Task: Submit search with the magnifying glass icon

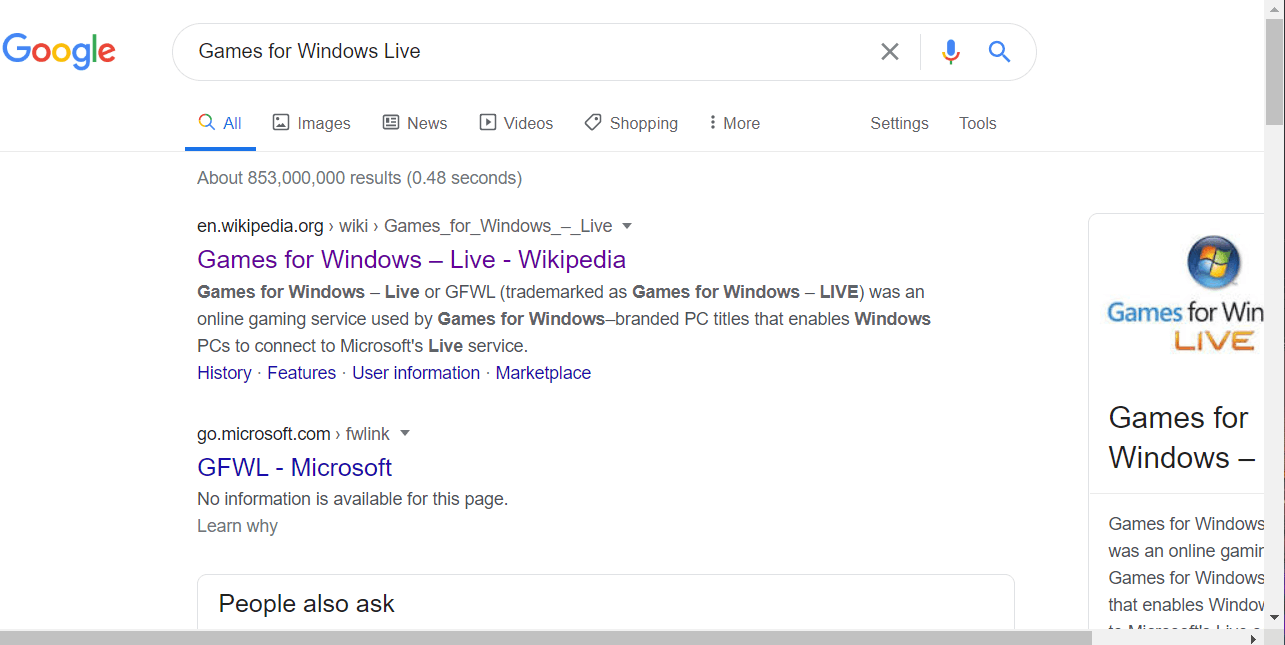Action: [x=999, y=51]
